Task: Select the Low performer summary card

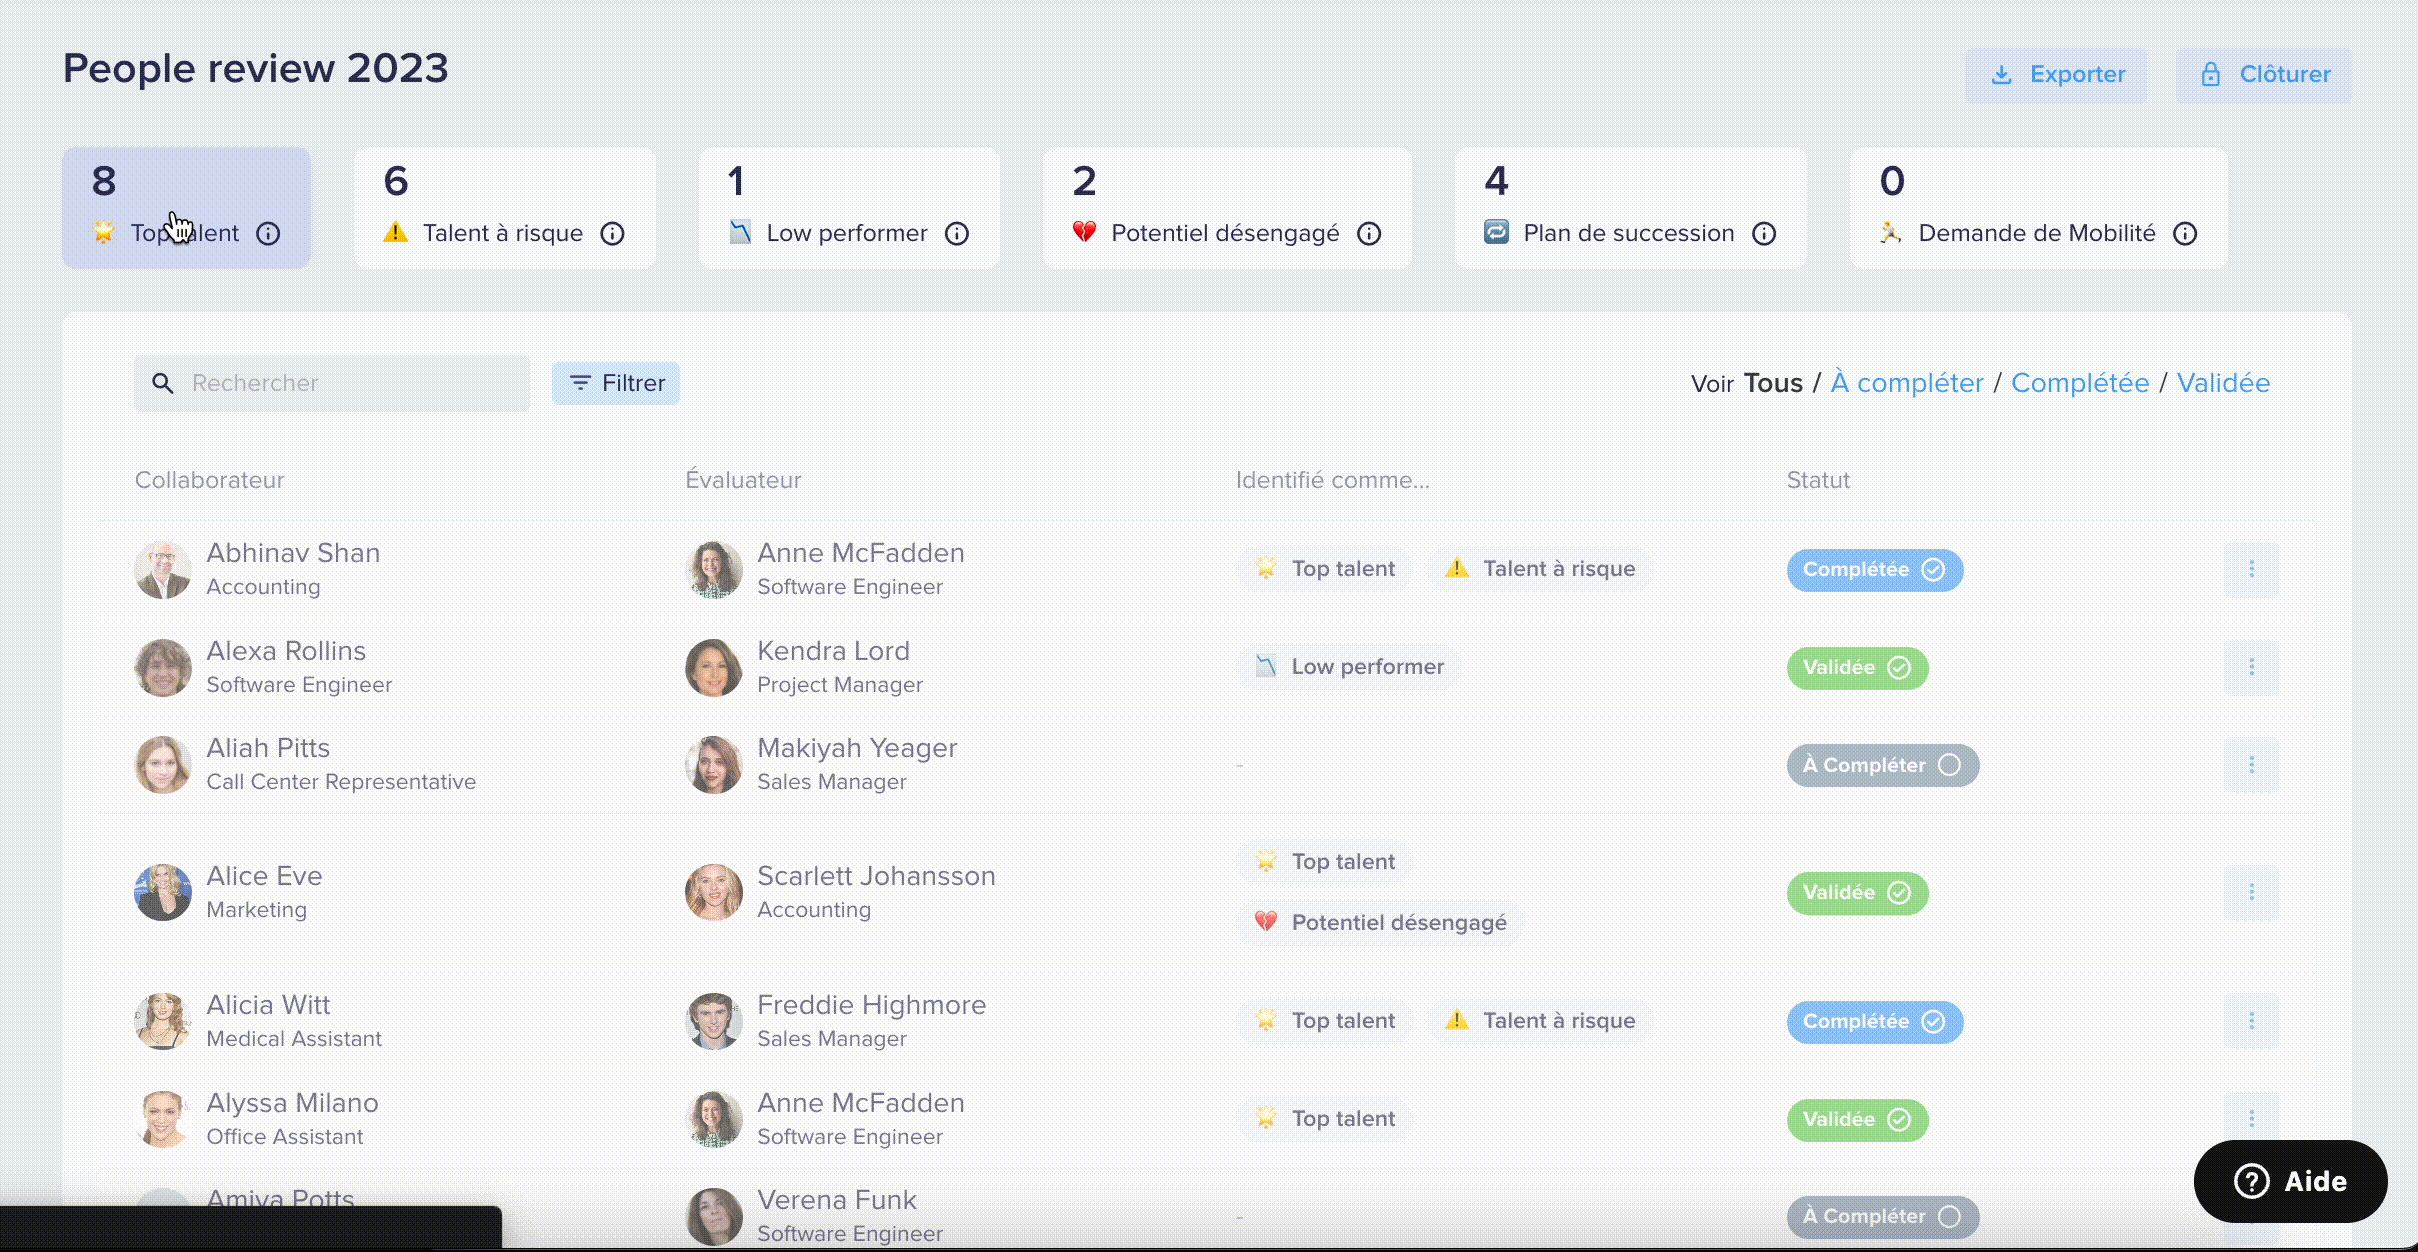Action: point(849,208)
